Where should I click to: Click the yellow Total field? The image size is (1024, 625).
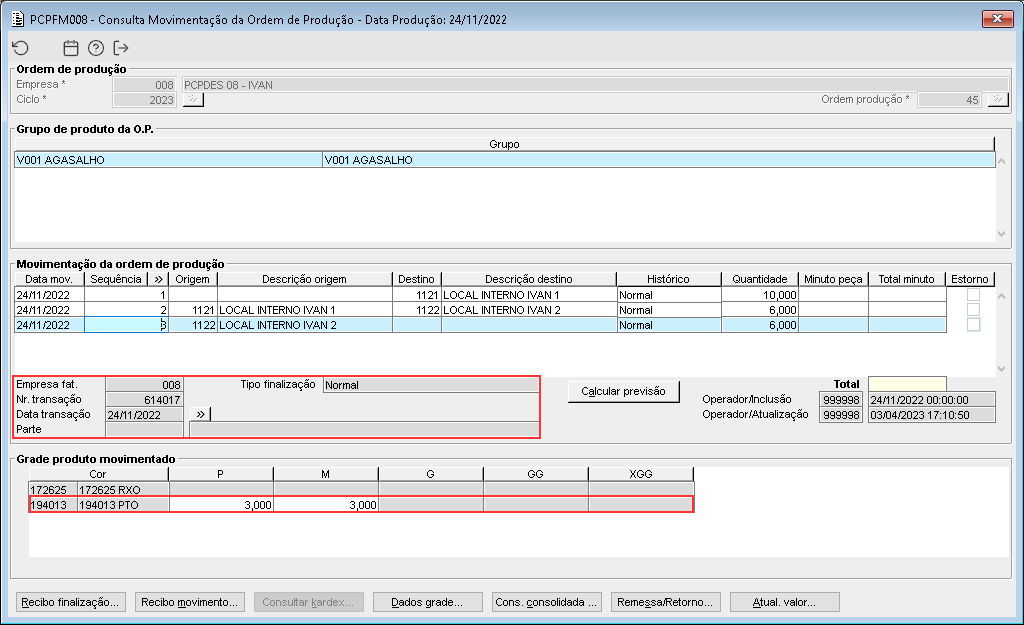pyautogui.click(x=907, y=384)
